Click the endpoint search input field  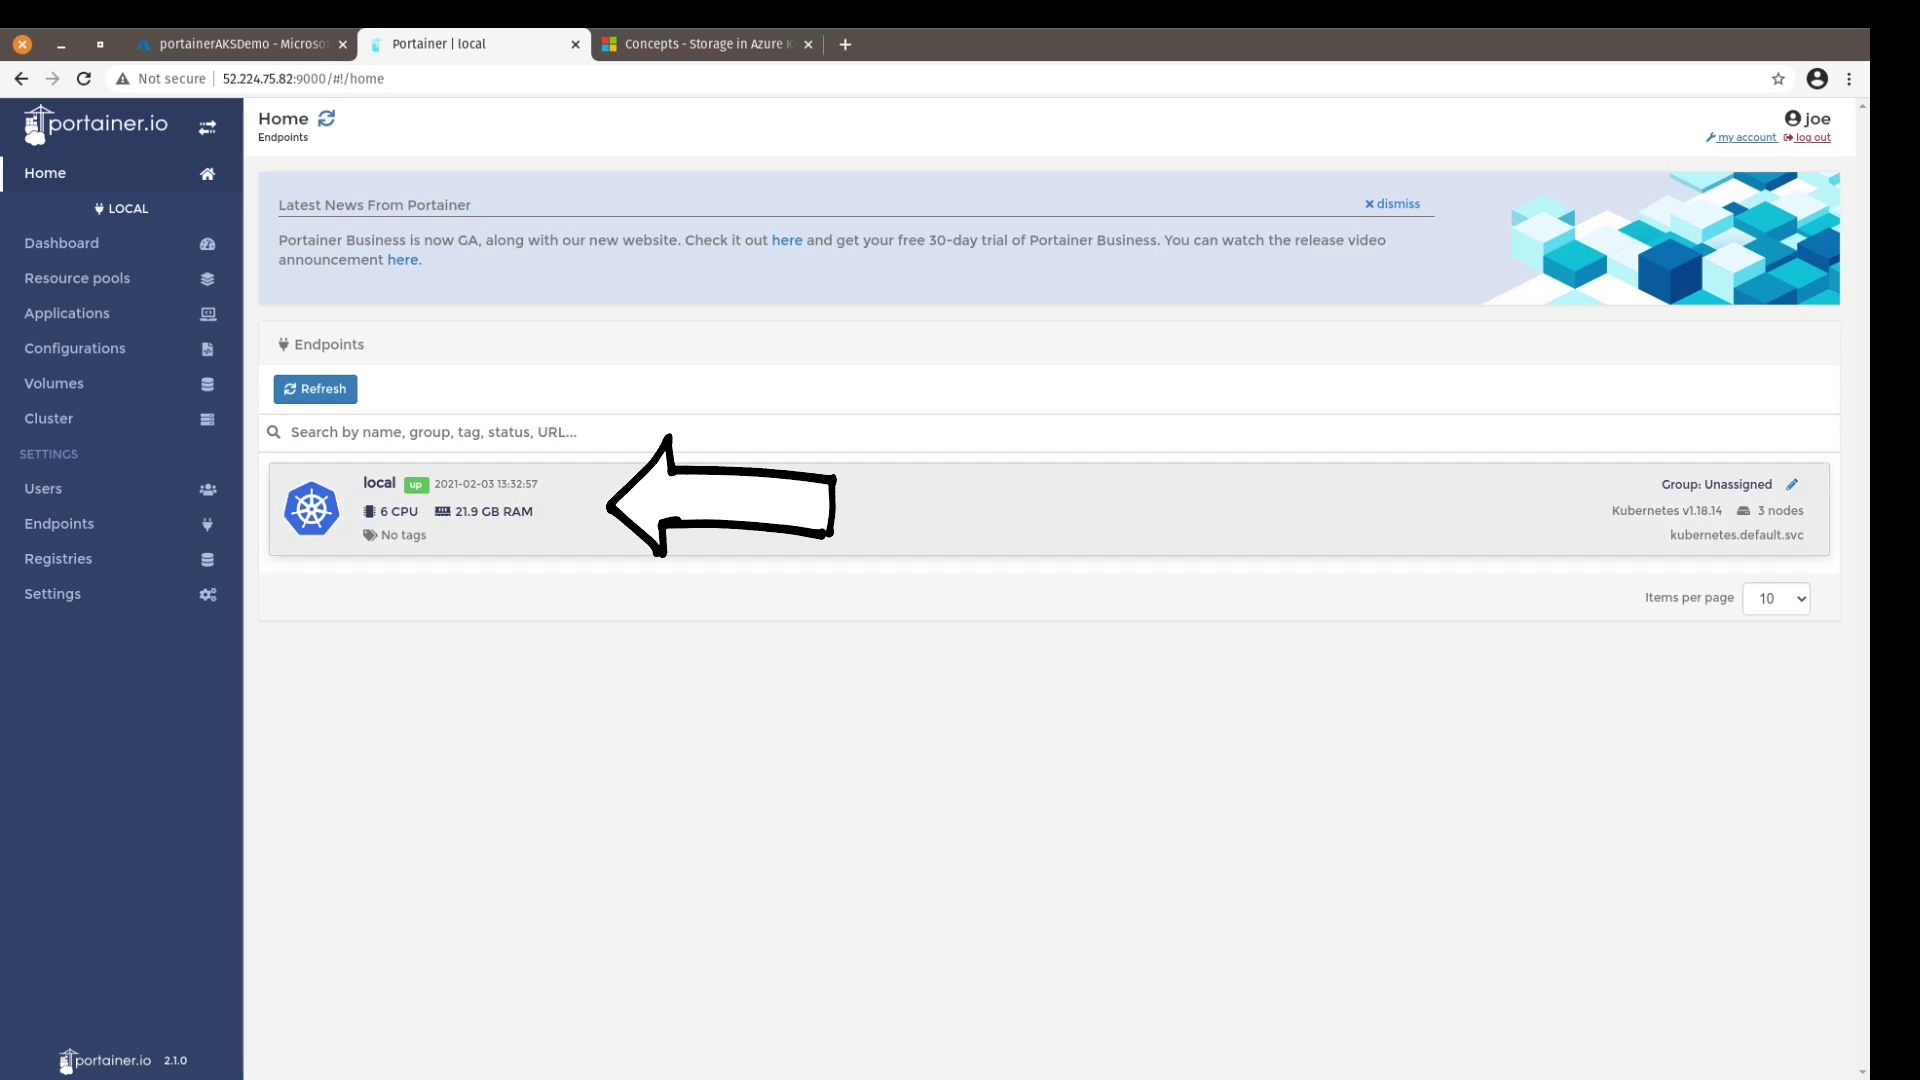(x=700, y=432)
